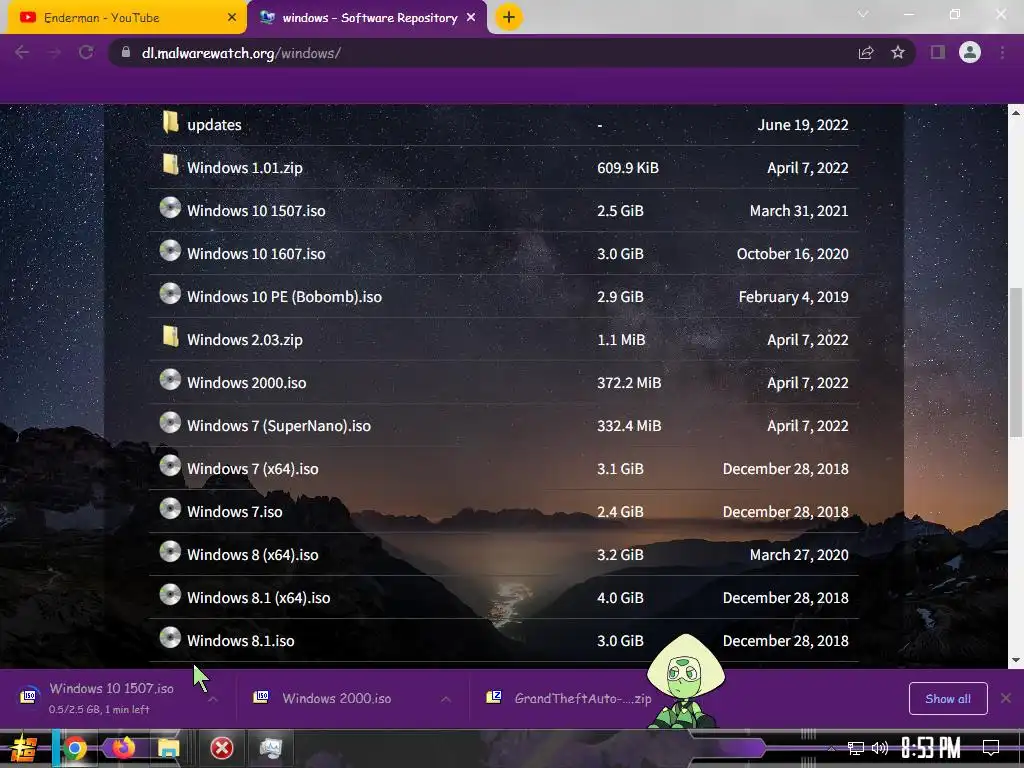
Task: Click the Windows 2.03.zip archive icon
Action: [170, 337]
